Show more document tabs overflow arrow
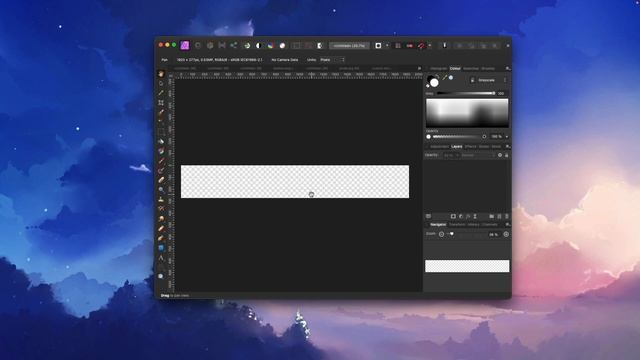 419,69
